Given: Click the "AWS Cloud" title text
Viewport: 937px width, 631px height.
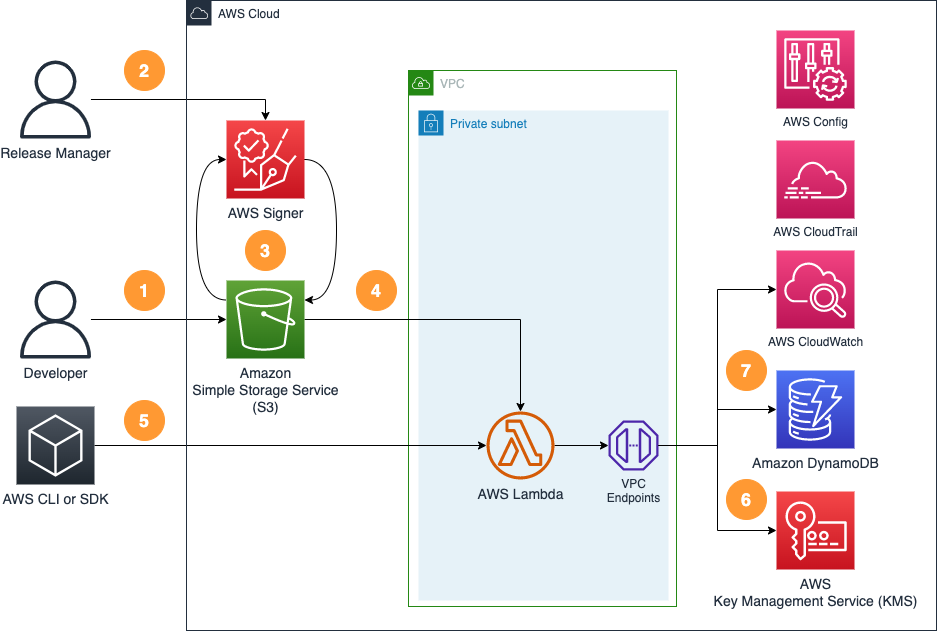Looking at the screenshot, I should click(249, 14).
